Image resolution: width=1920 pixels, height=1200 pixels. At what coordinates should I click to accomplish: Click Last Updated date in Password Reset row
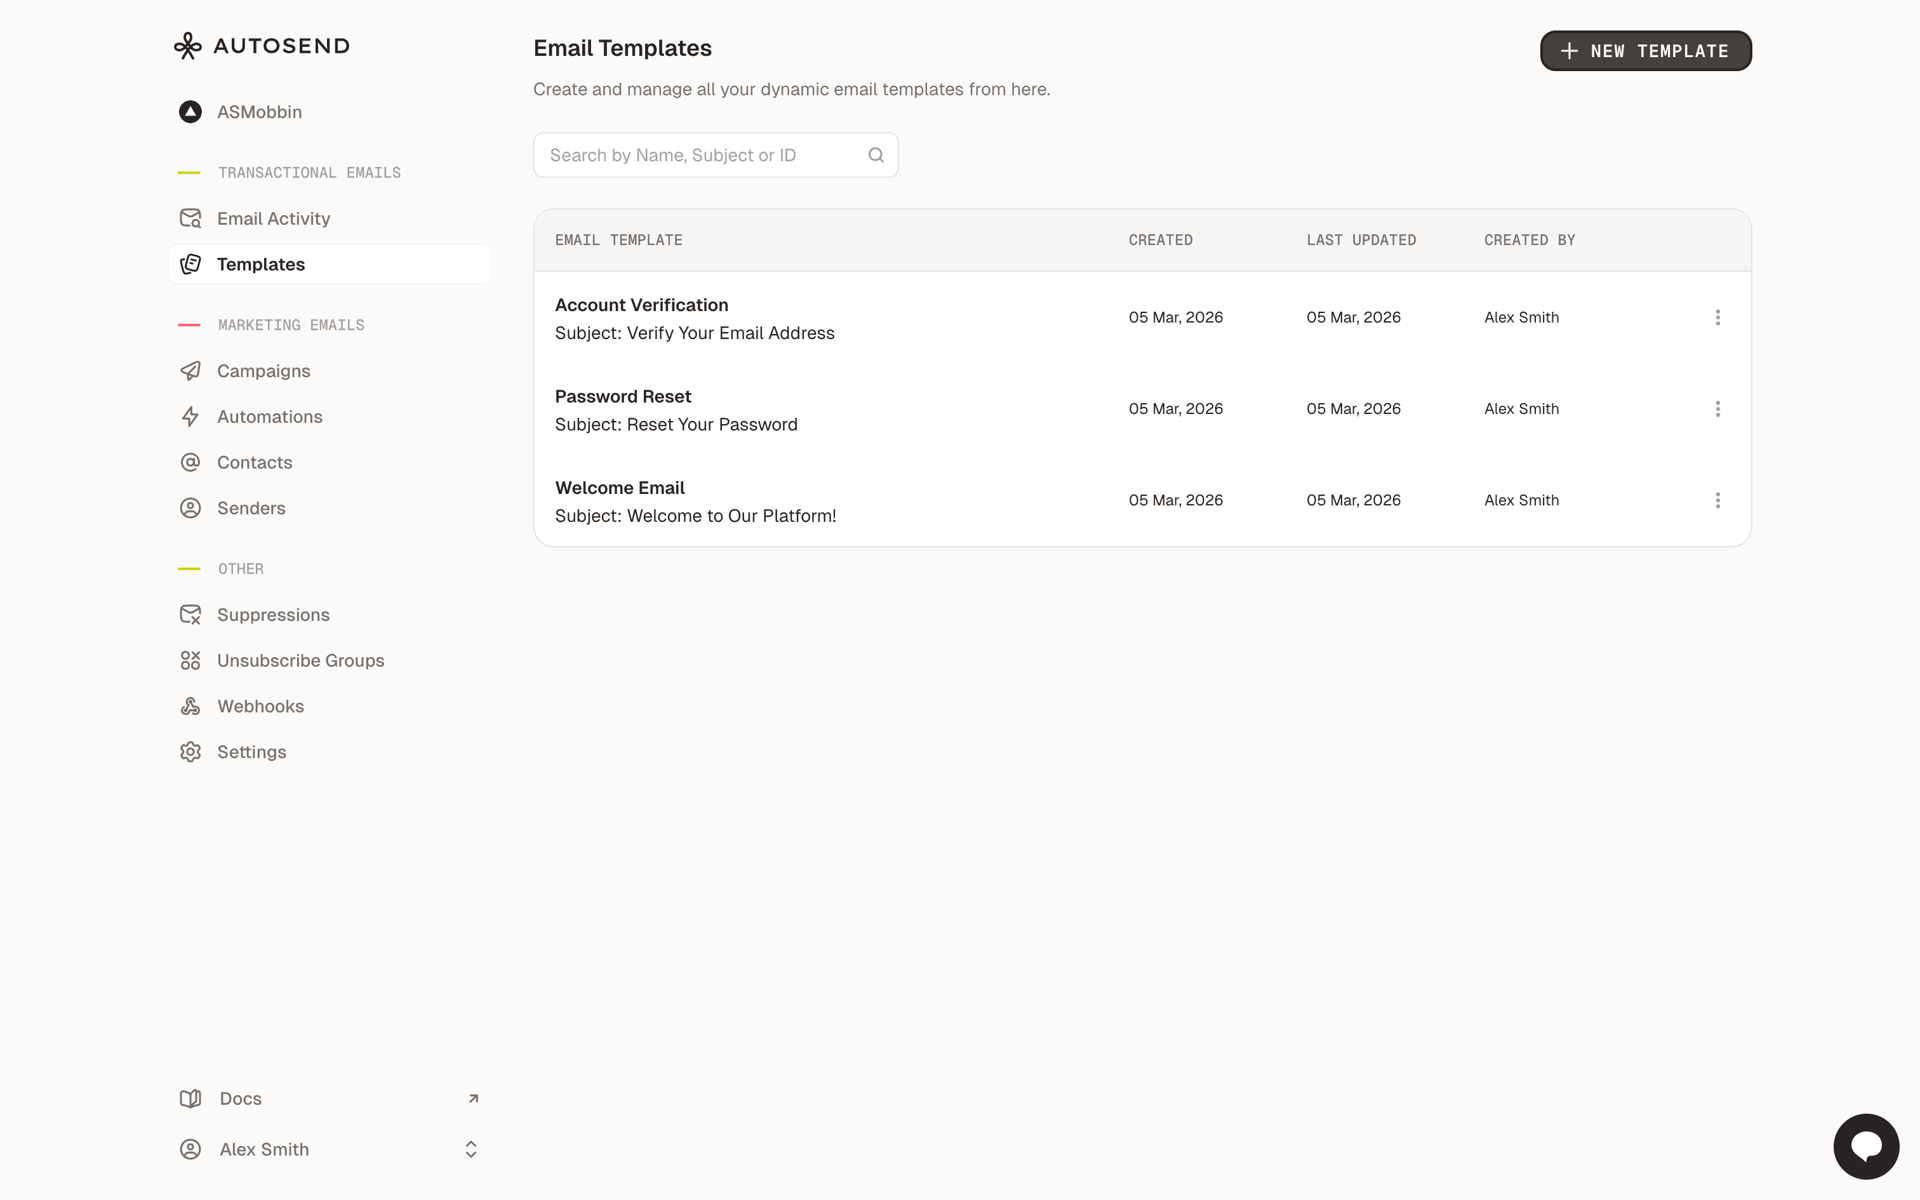(x=1354, y=409)
